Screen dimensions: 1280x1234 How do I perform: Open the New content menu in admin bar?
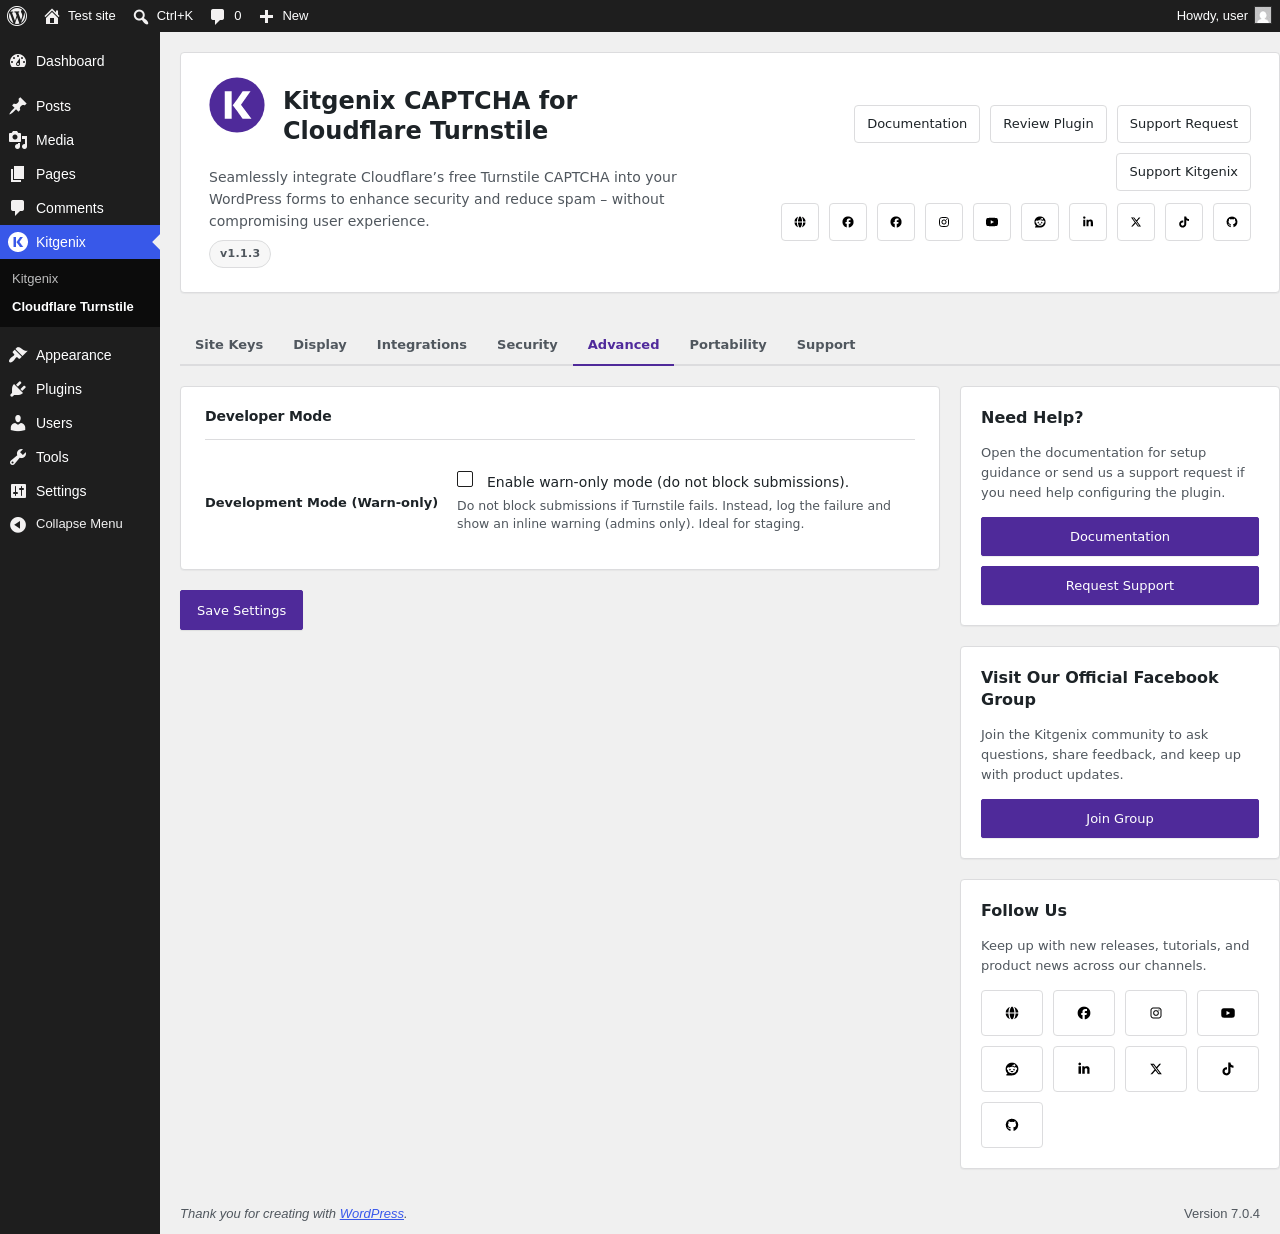pos(284,16)
